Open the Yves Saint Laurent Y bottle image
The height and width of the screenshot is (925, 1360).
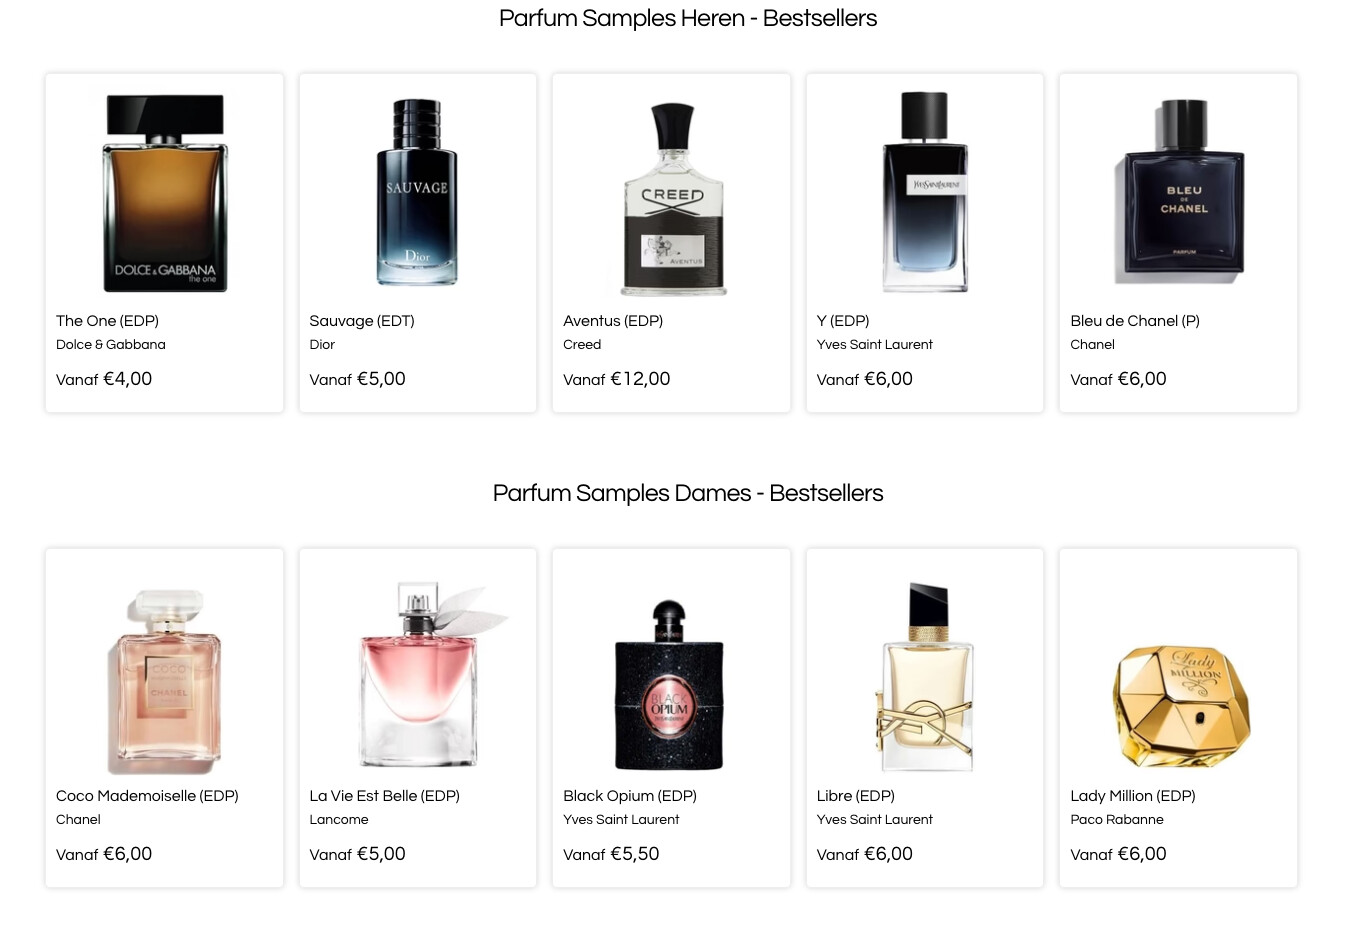pos(925,191)
